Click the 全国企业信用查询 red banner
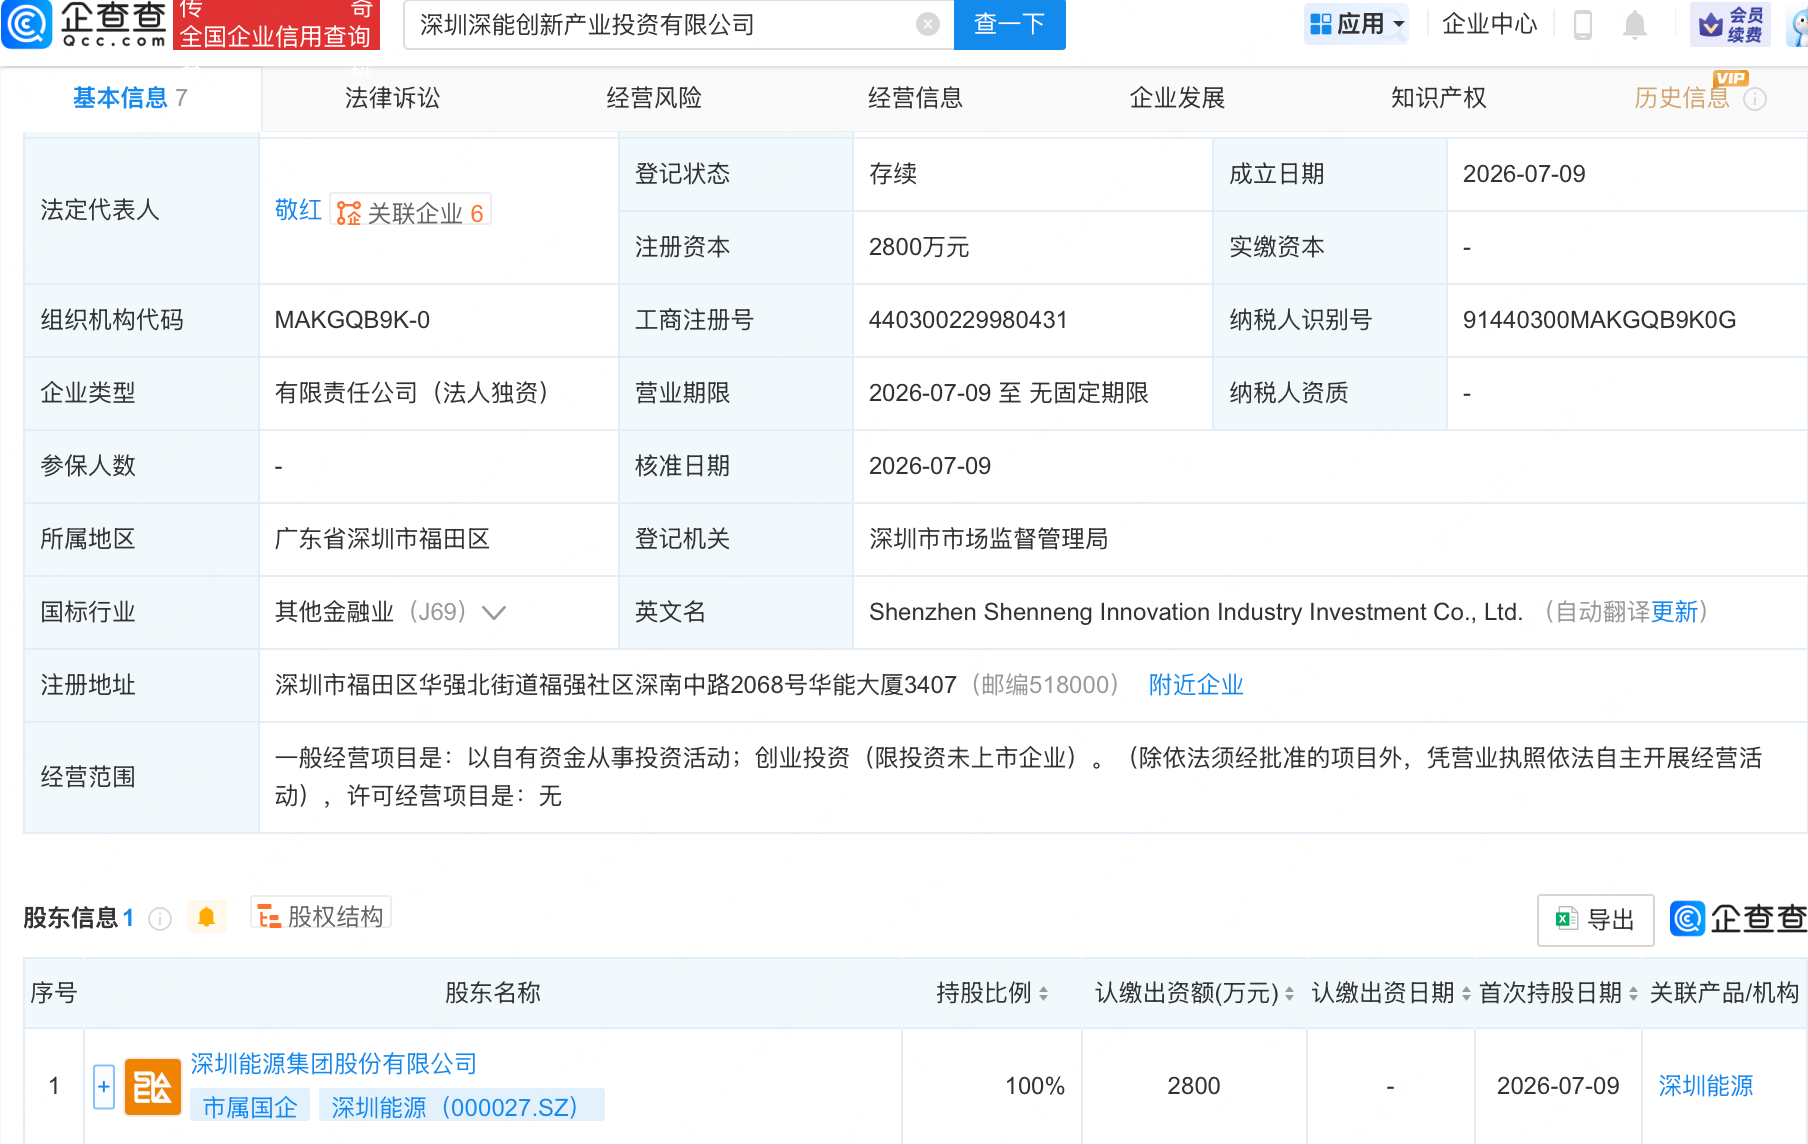The height and width of the screenshot is (1144, 1808). (277, 25)
